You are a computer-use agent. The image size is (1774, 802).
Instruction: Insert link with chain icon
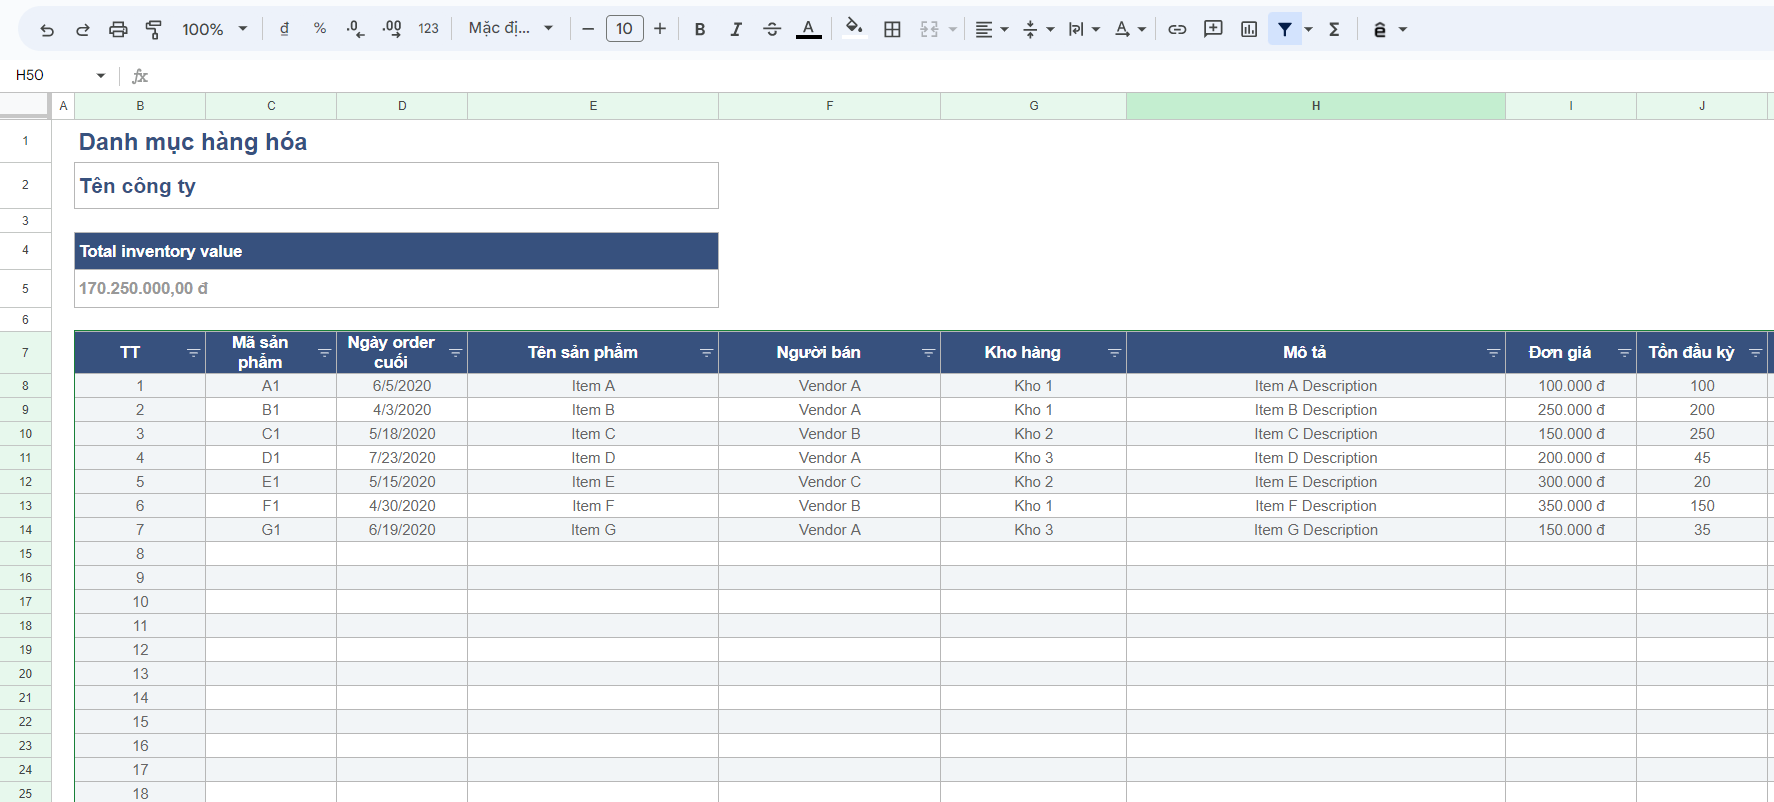coord(1177,29)
